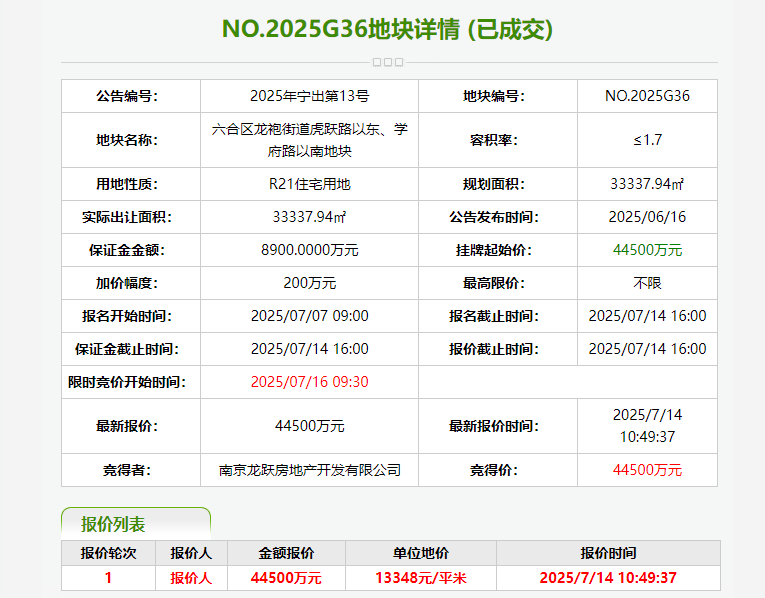Screen dimensions: 765x598
Task: Click the 用地性质 label
Action: point(127,184)
